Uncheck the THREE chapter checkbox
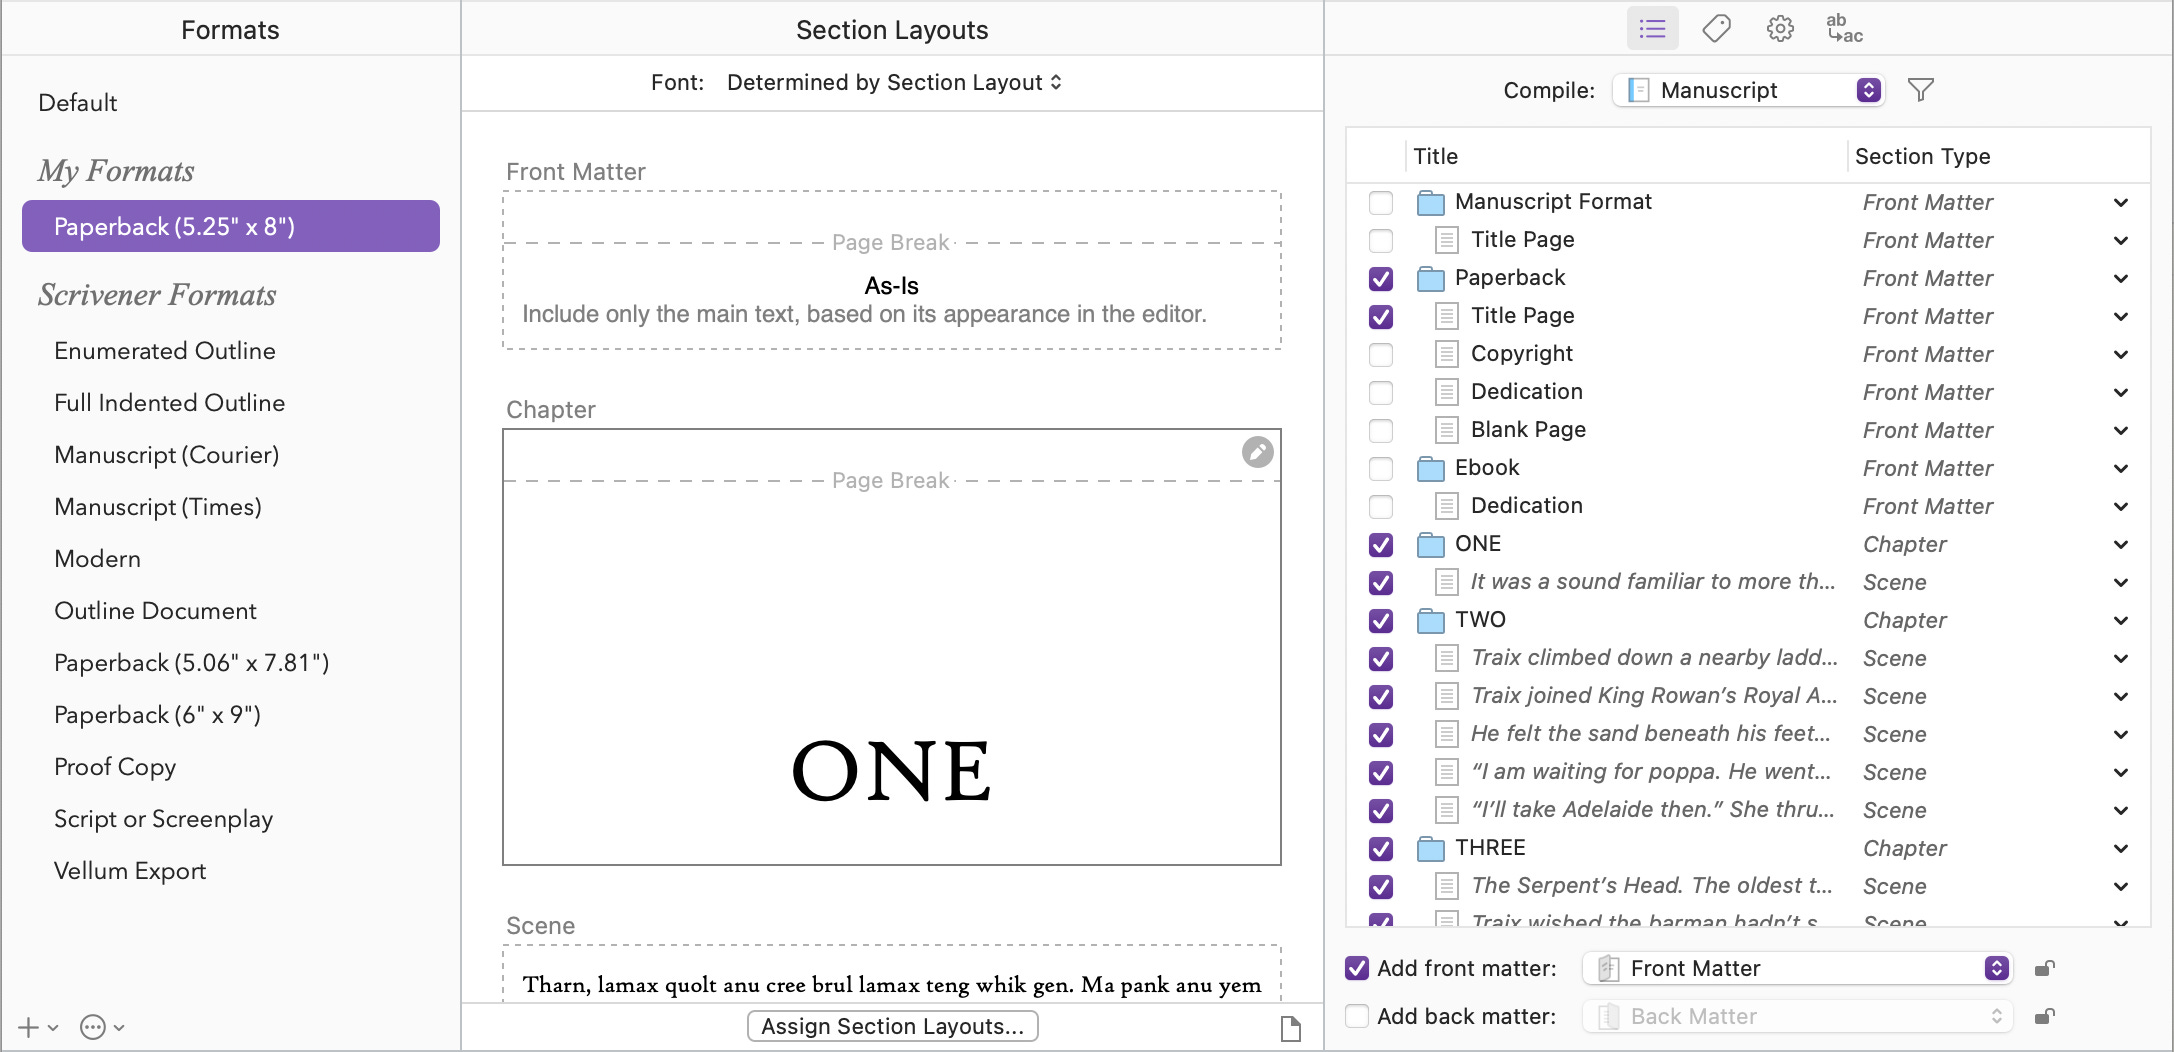This screenshot has width=2174, height=1052. point(1381,848)
